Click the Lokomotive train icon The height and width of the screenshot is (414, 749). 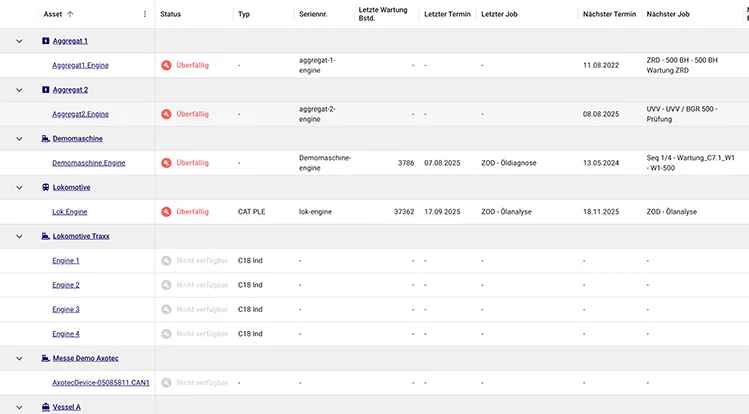coord(45,187)
